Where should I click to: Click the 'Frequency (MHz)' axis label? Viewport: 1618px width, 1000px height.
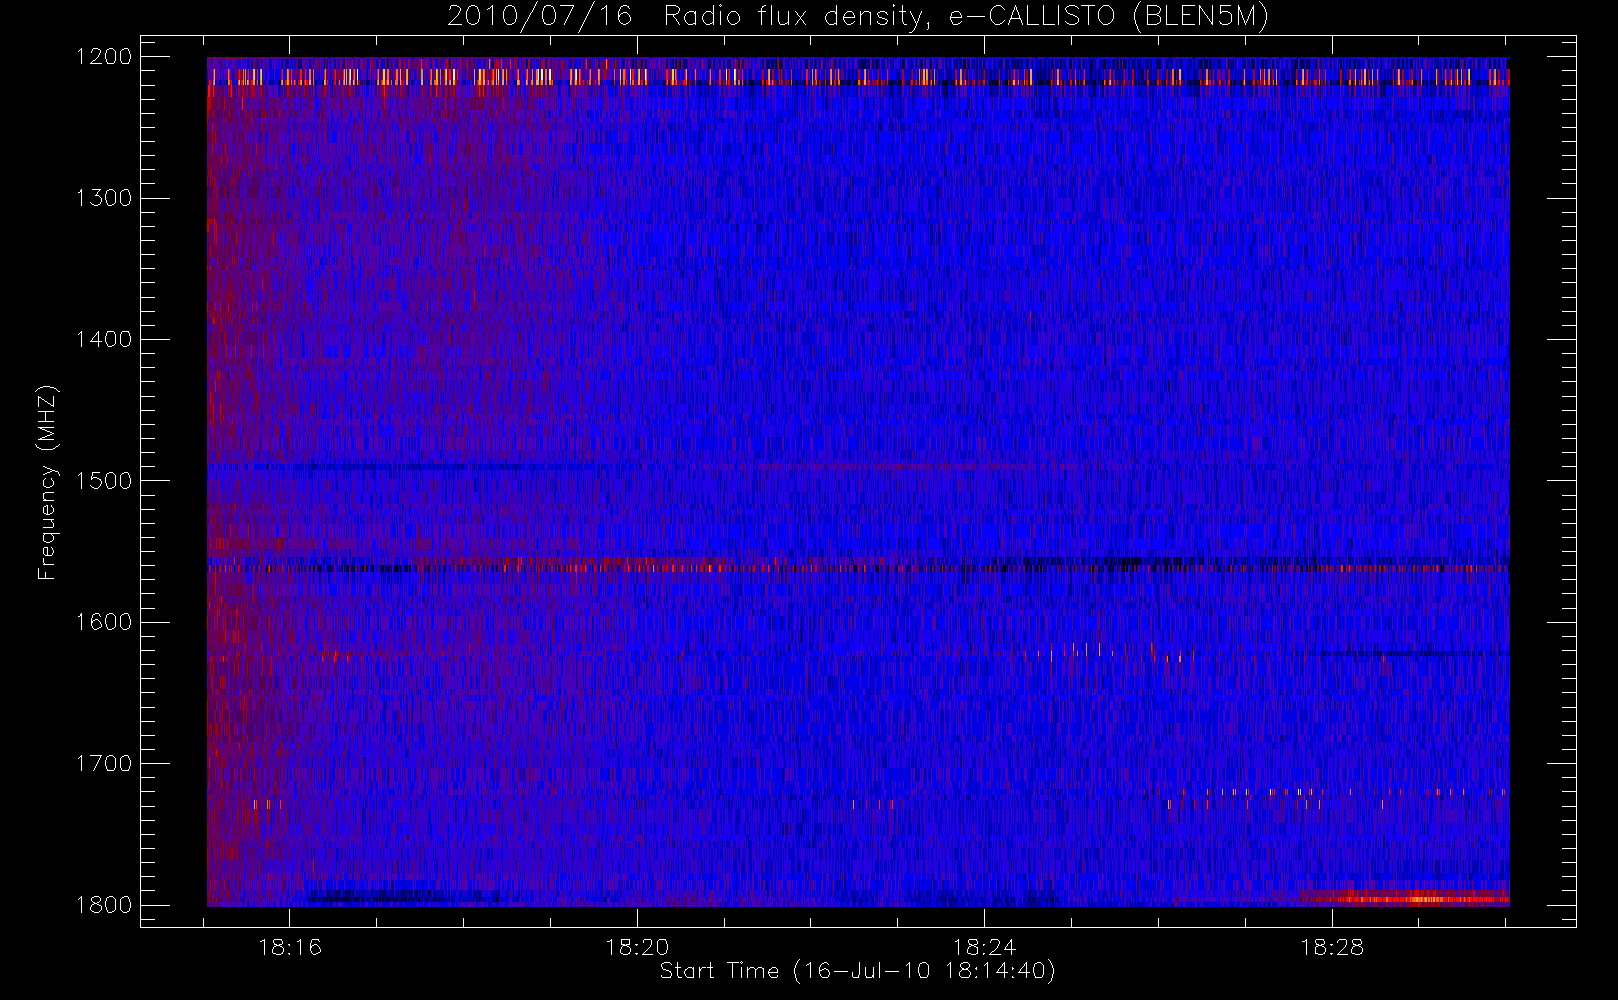[x=47, y=482]
